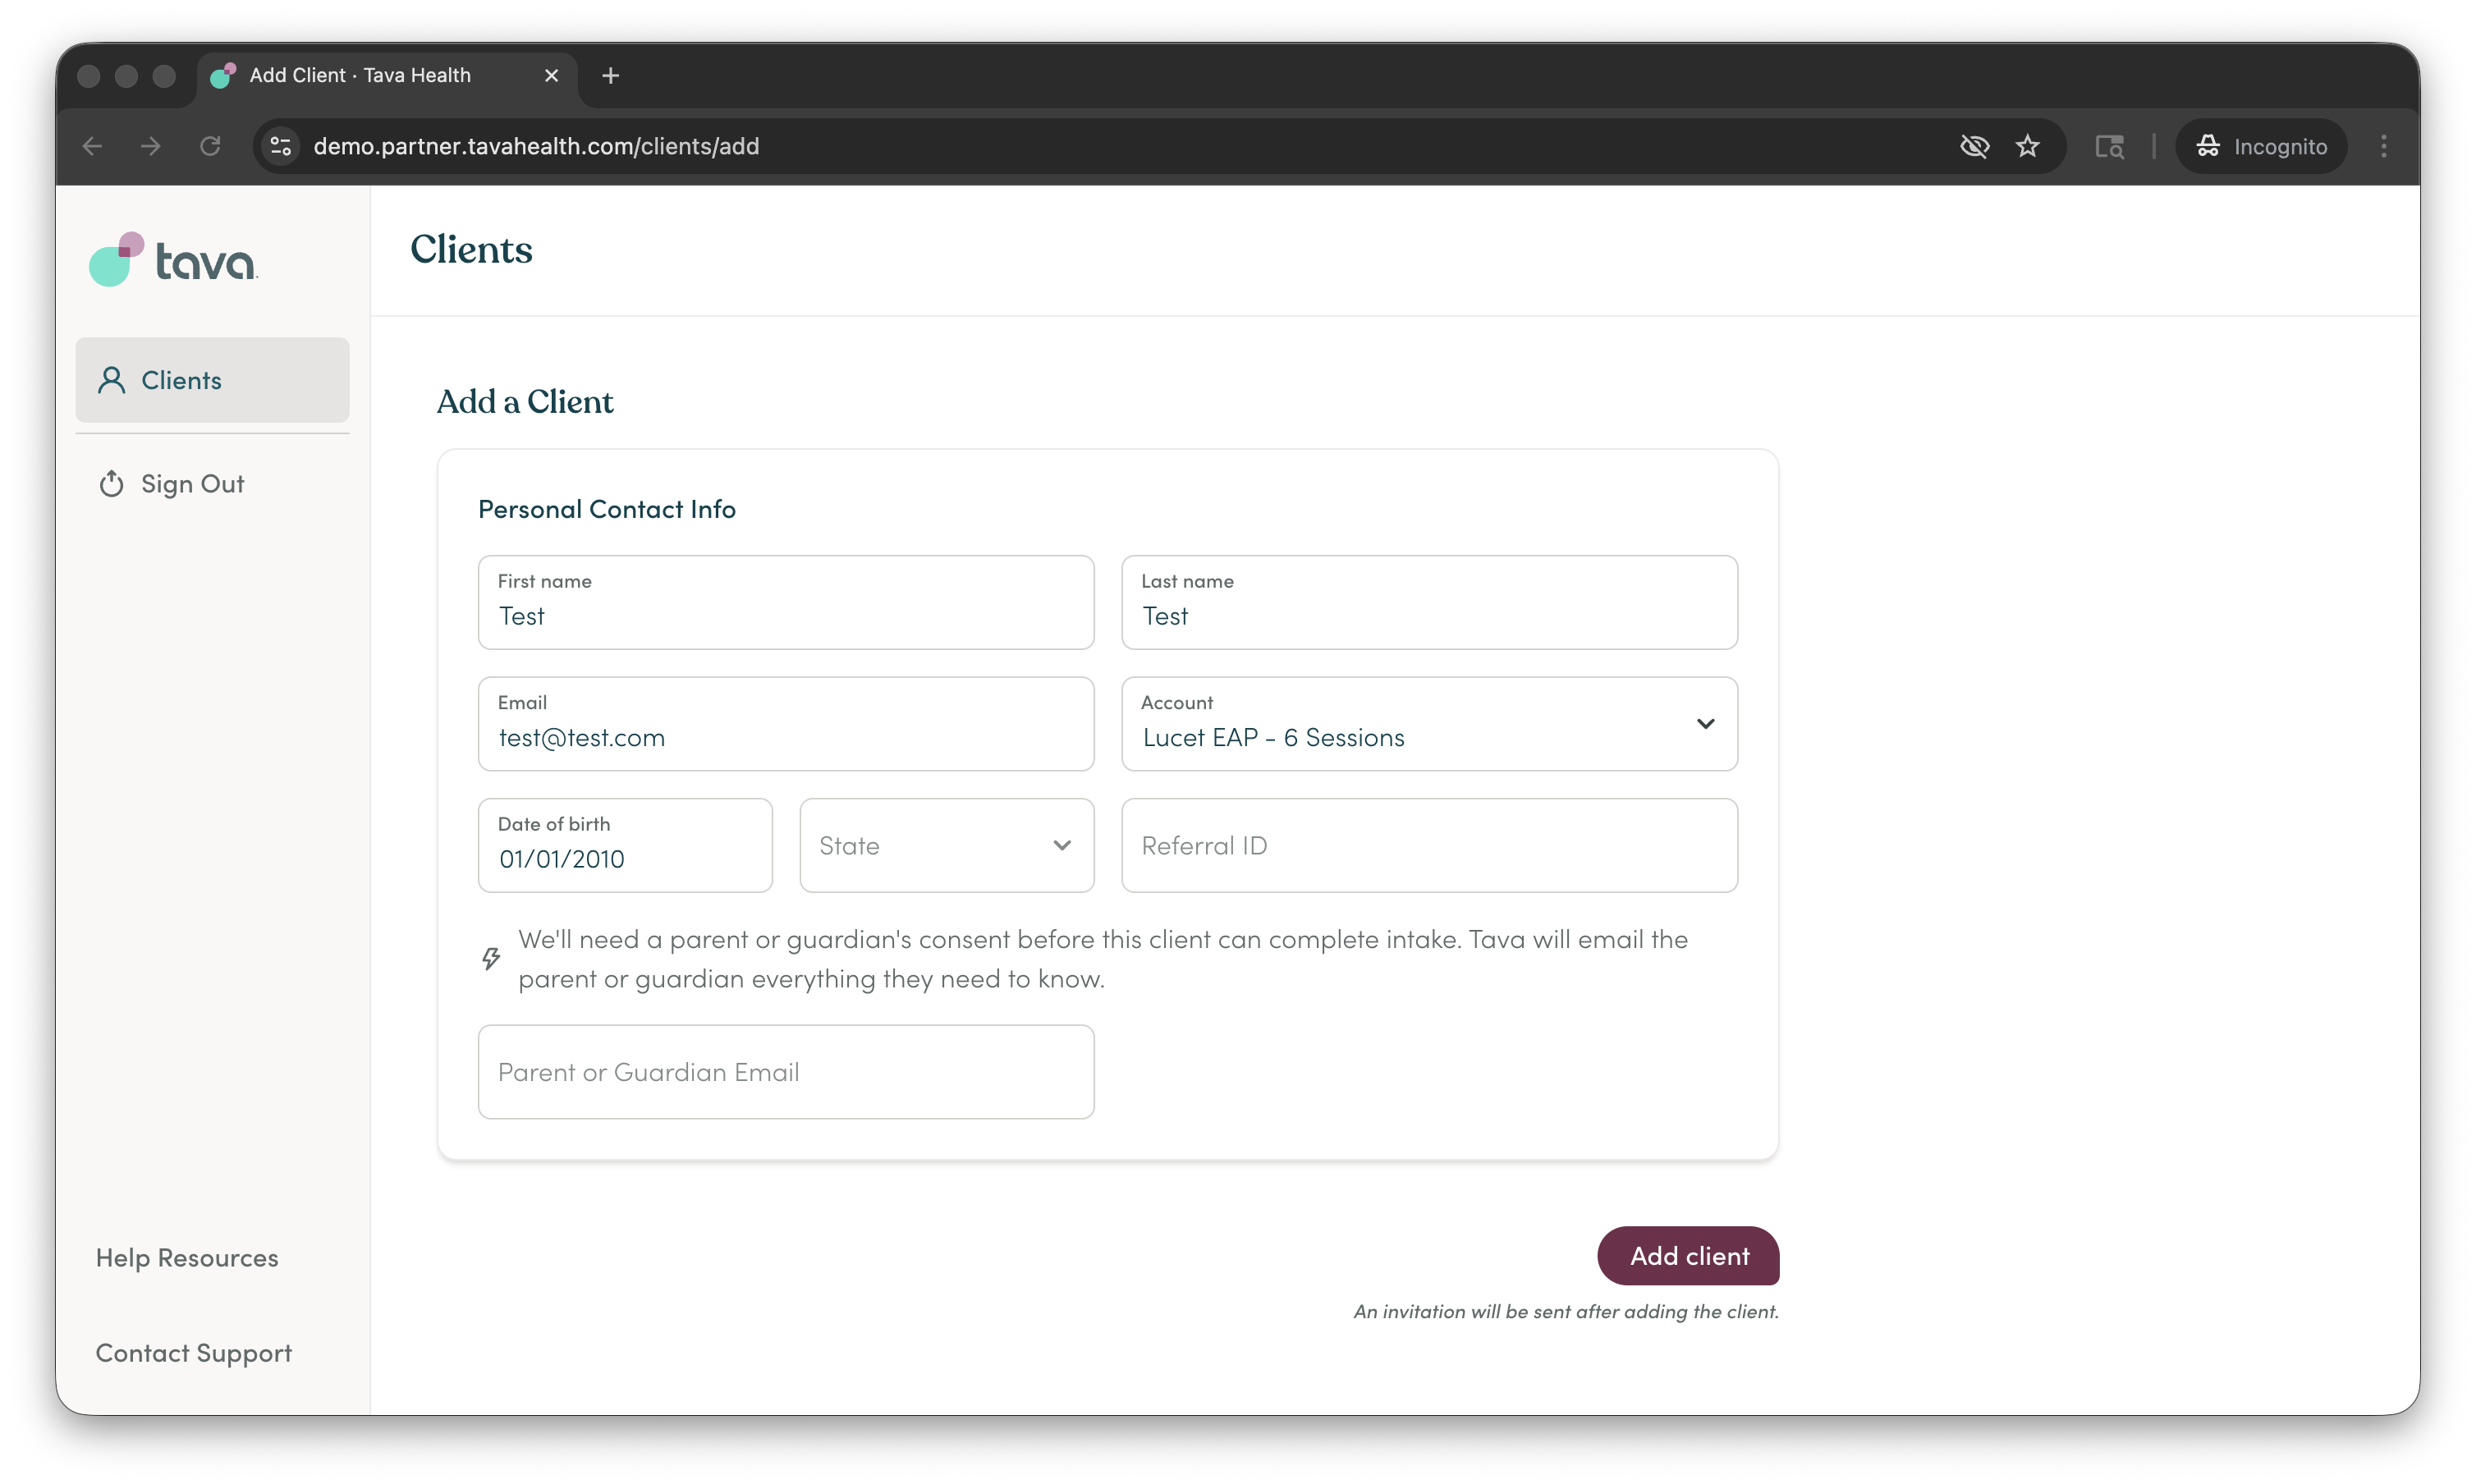The height and width of the screenshot is (1484, 2476).
Task: Click the browser back arrow
Action: coord(92,146)
